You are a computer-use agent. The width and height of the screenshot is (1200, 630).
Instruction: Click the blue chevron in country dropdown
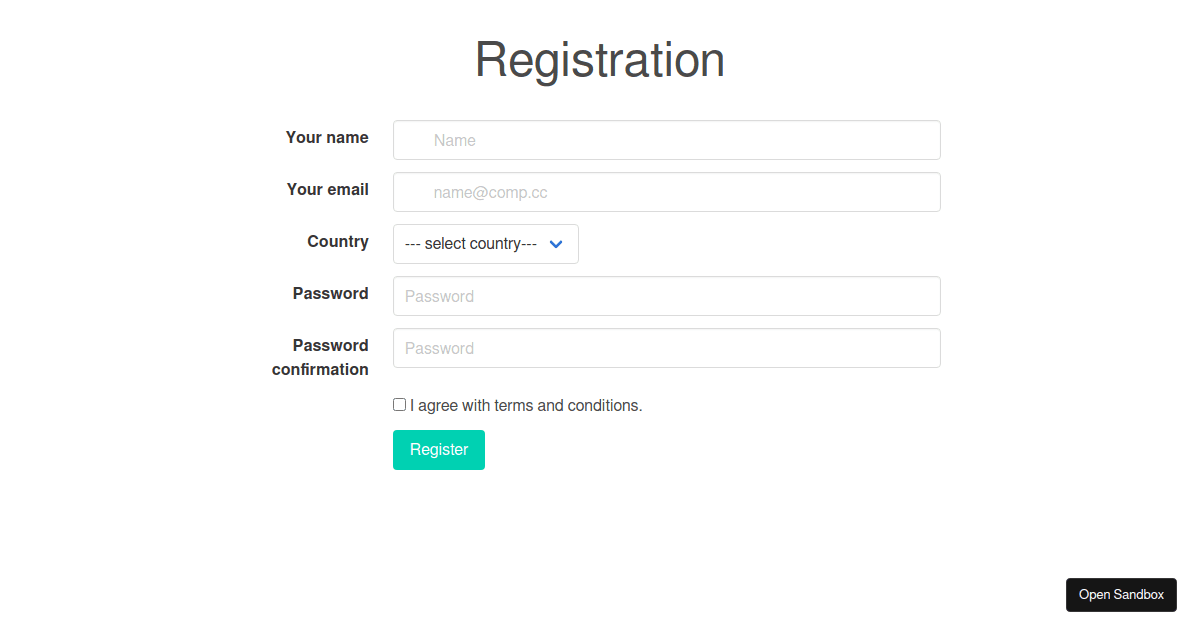click(557, 244)
